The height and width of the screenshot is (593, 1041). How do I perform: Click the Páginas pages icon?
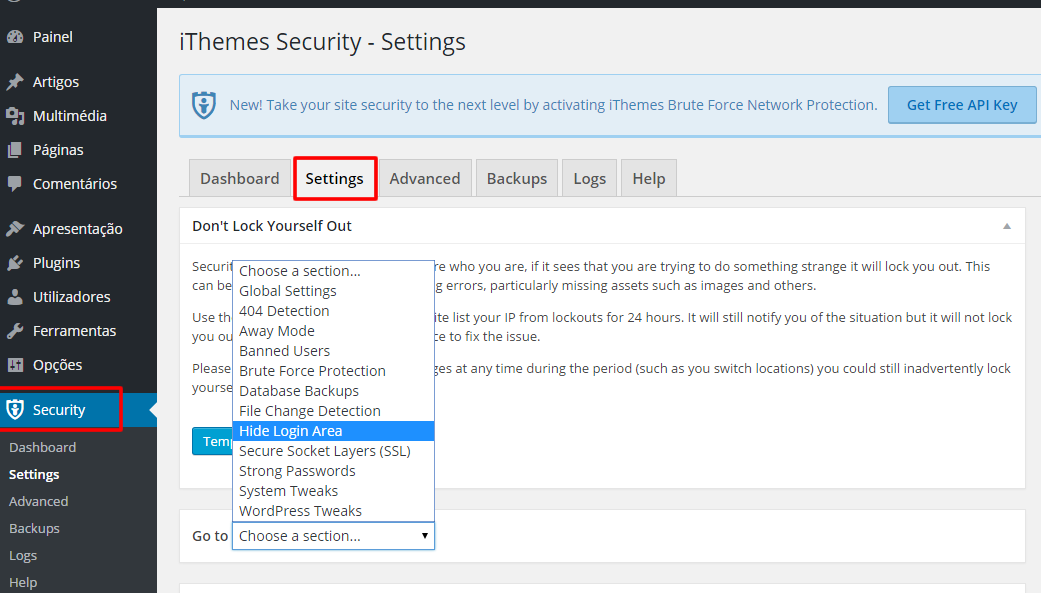15,150
